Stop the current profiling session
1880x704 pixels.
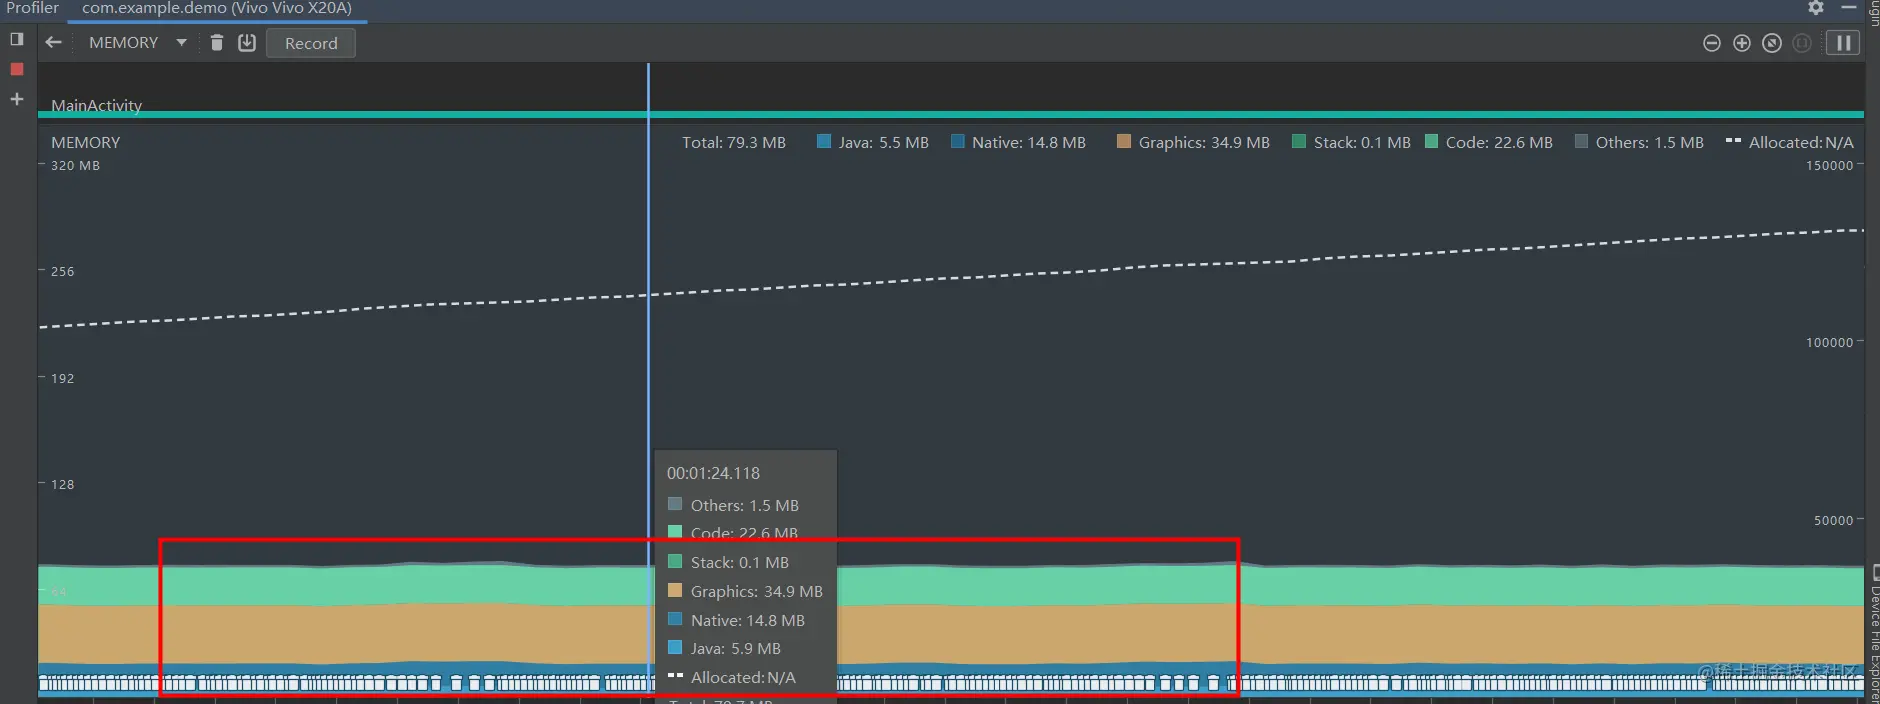[16, 69]
